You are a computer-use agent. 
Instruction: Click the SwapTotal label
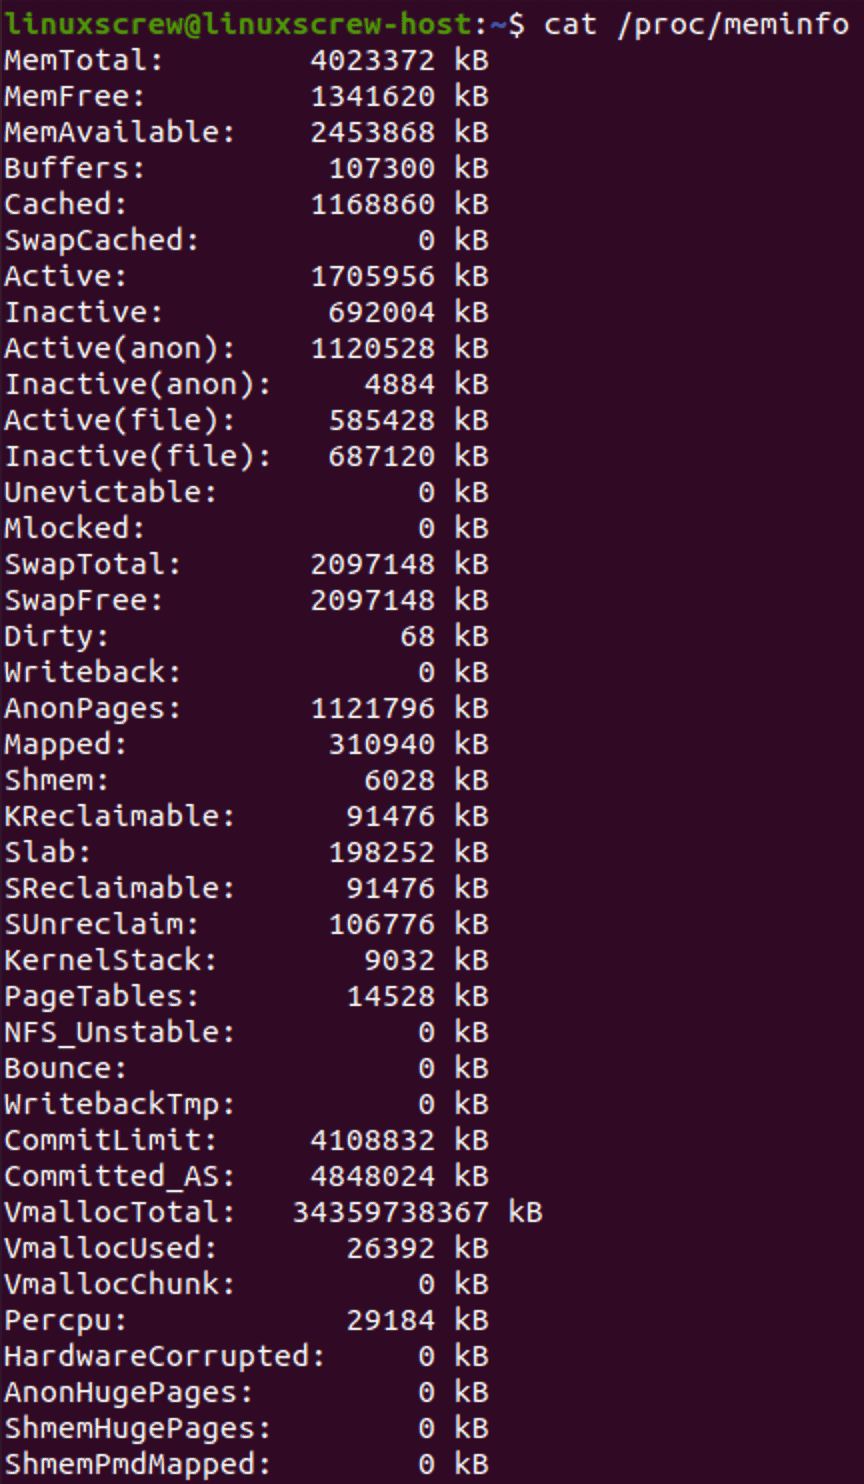[x=93, y=564]
